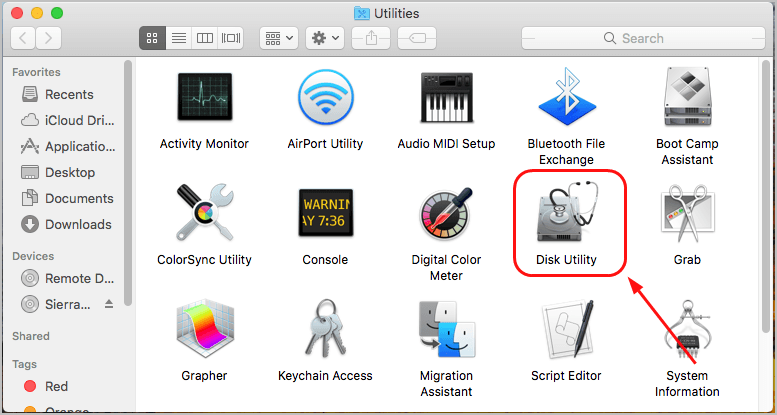Image resolution: width=777 pixels, height=415 pixels.
Task: Open Applications in the sidebar
Action: coord(66,147)
